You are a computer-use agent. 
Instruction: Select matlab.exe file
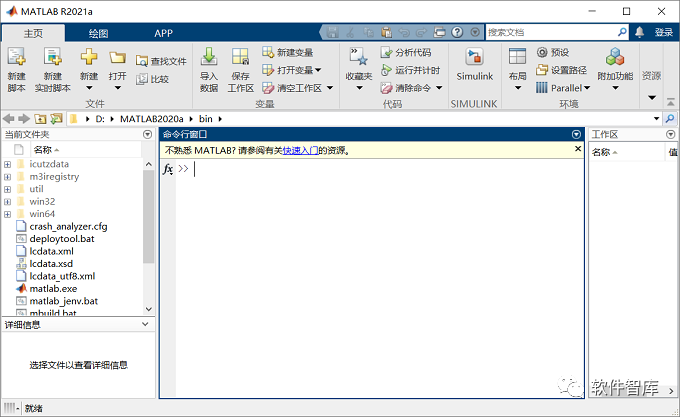pyautogui.click(x=53, y=289)
